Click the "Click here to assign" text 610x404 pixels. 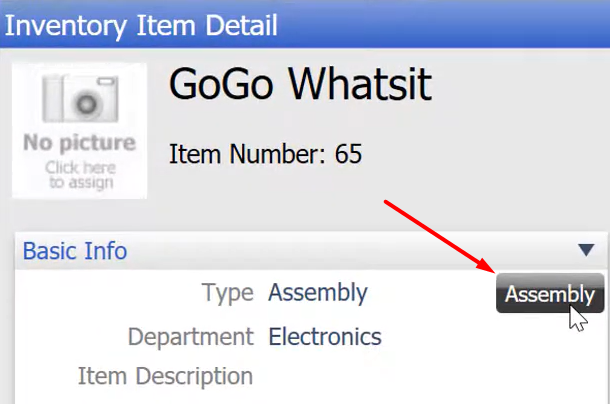81,175
